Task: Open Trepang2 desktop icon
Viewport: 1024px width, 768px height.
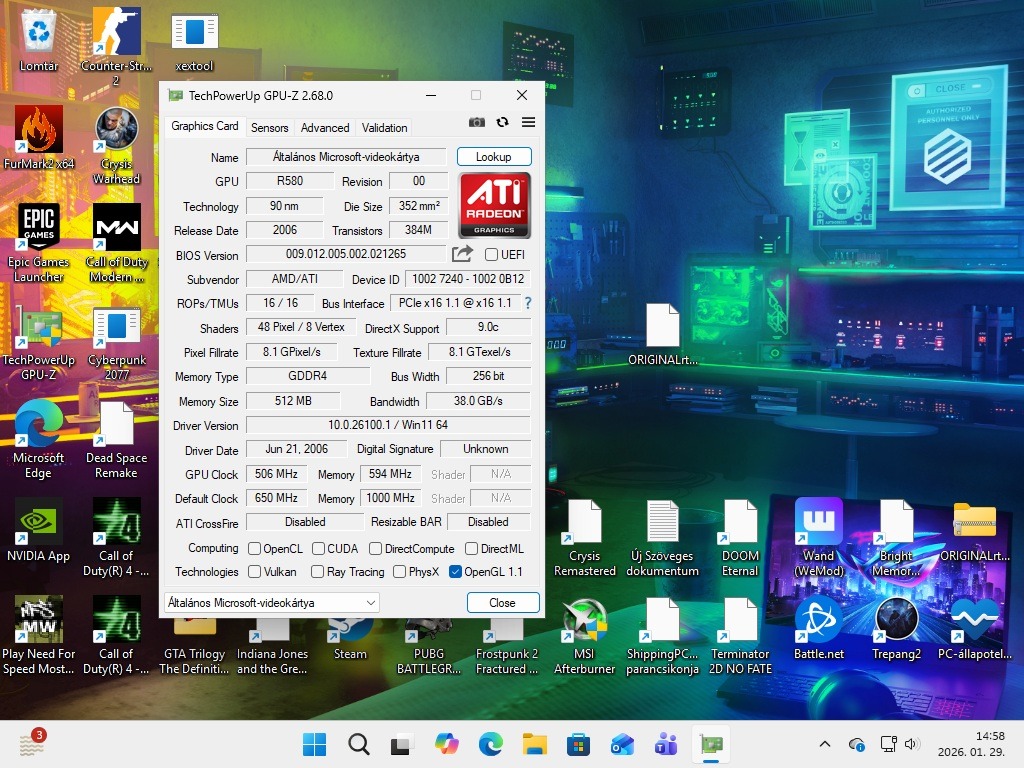Action: pos(896,628)
